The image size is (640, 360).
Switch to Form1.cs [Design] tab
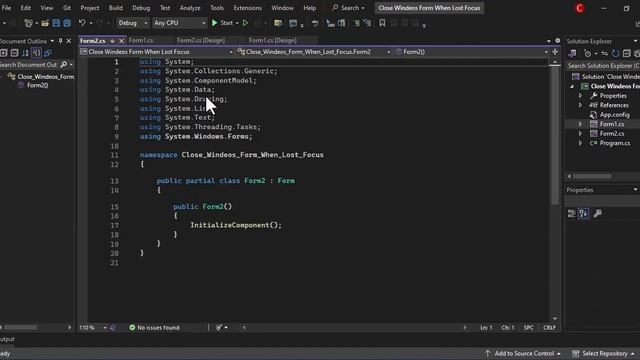coord(273,40)
